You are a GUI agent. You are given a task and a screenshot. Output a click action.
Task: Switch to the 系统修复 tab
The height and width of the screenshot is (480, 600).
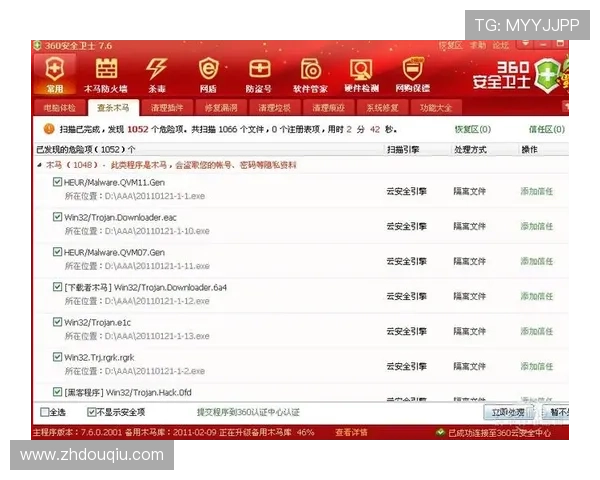pyautogui.click(x=382, y=108)
